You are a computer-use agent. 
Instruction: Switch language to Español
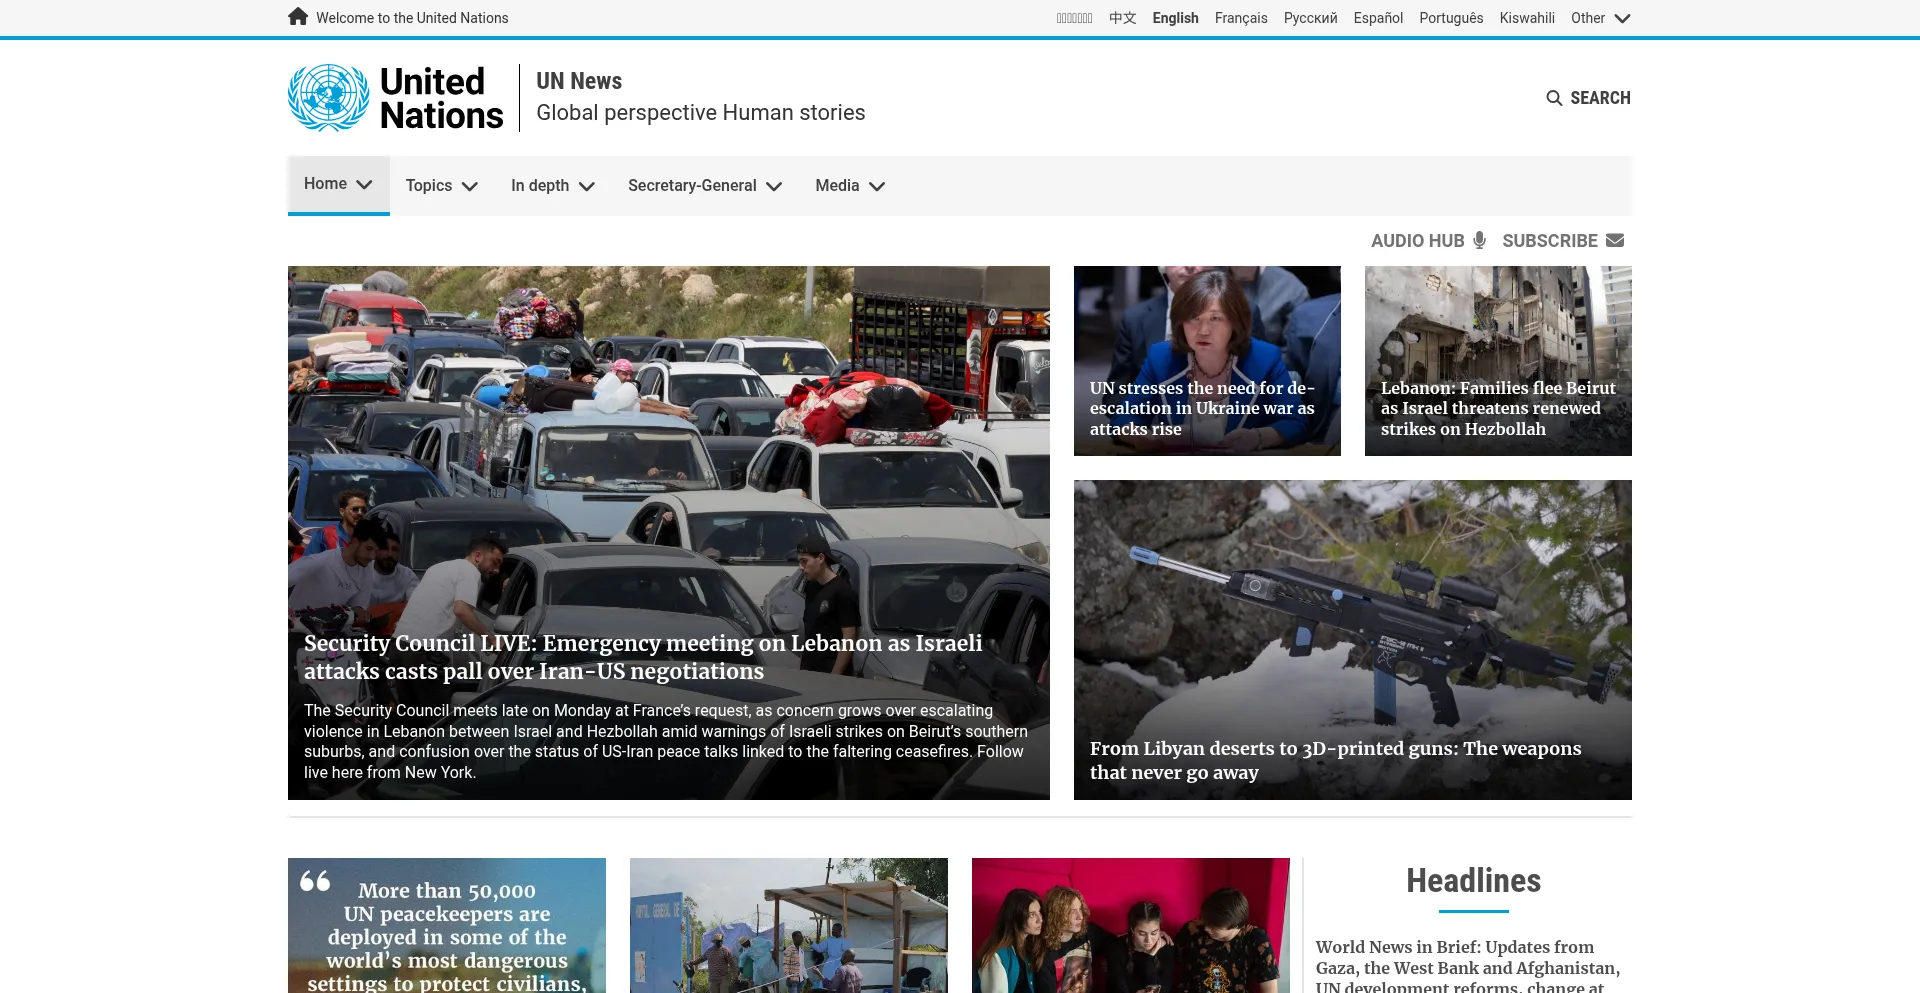[1378, 18]
